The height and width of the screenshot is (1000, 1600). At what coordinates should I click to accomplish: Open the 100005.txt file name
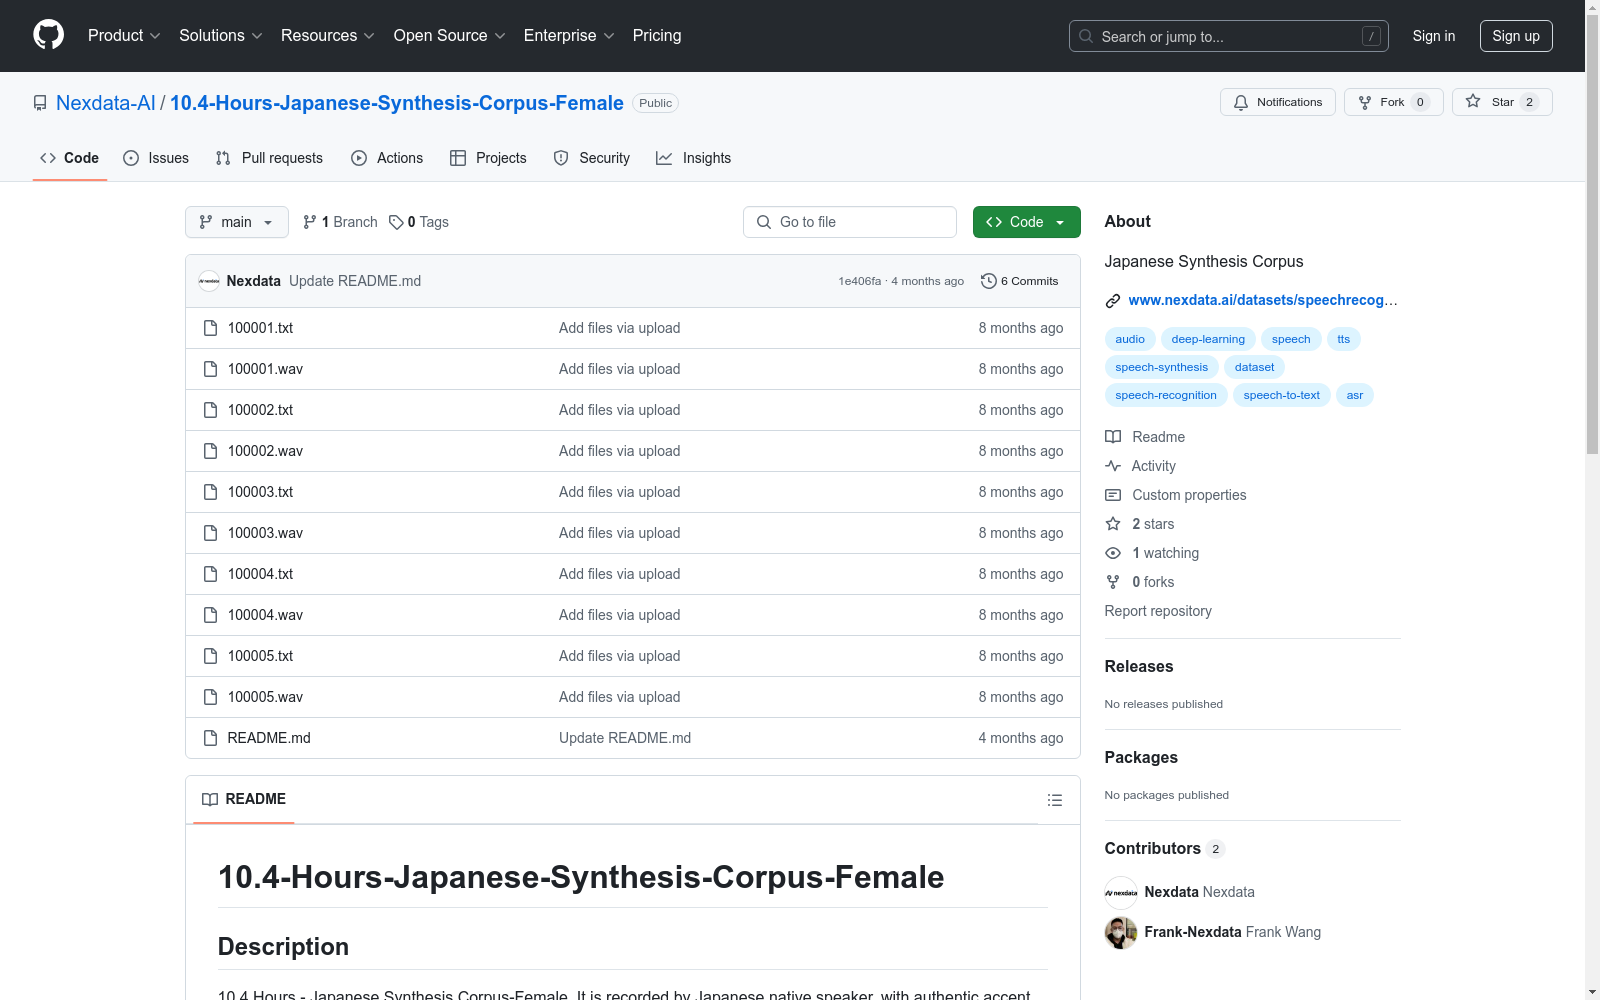(260, 656)
